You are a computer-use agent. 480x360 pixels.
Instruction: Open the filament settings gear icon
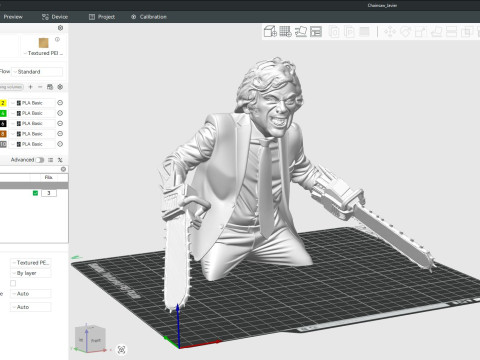(60, 87)
